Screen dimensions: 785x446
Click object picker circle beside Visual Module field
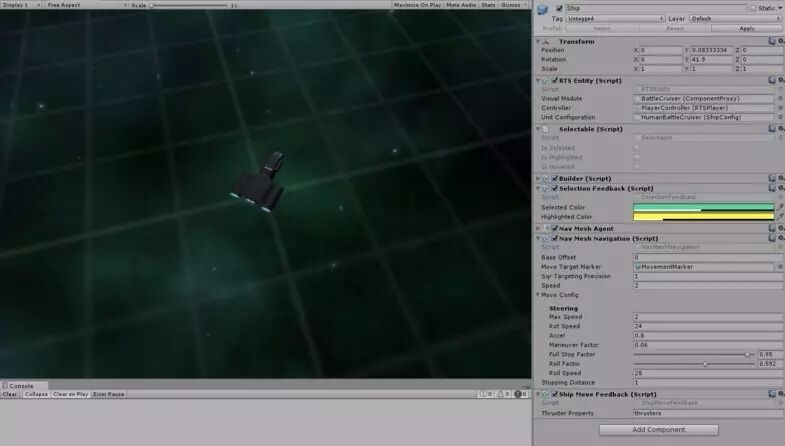(x=780, y=99)
